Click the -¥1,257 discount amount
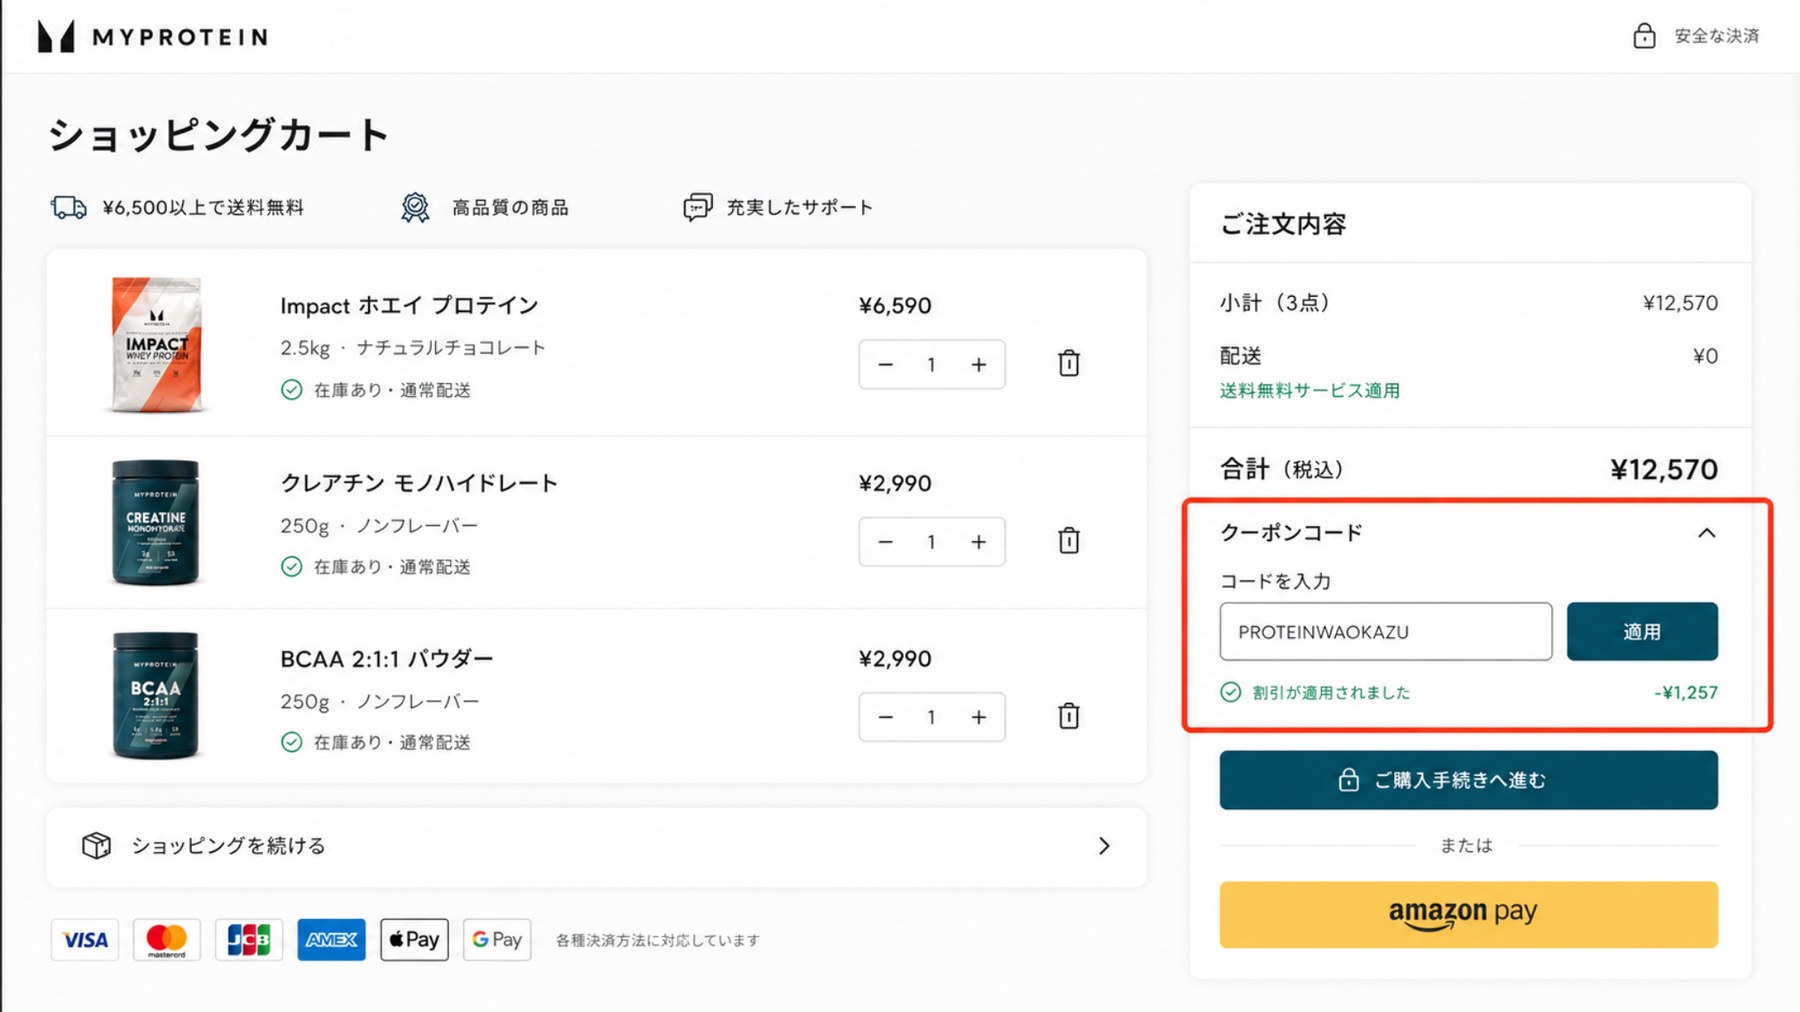 point(1686,692)
